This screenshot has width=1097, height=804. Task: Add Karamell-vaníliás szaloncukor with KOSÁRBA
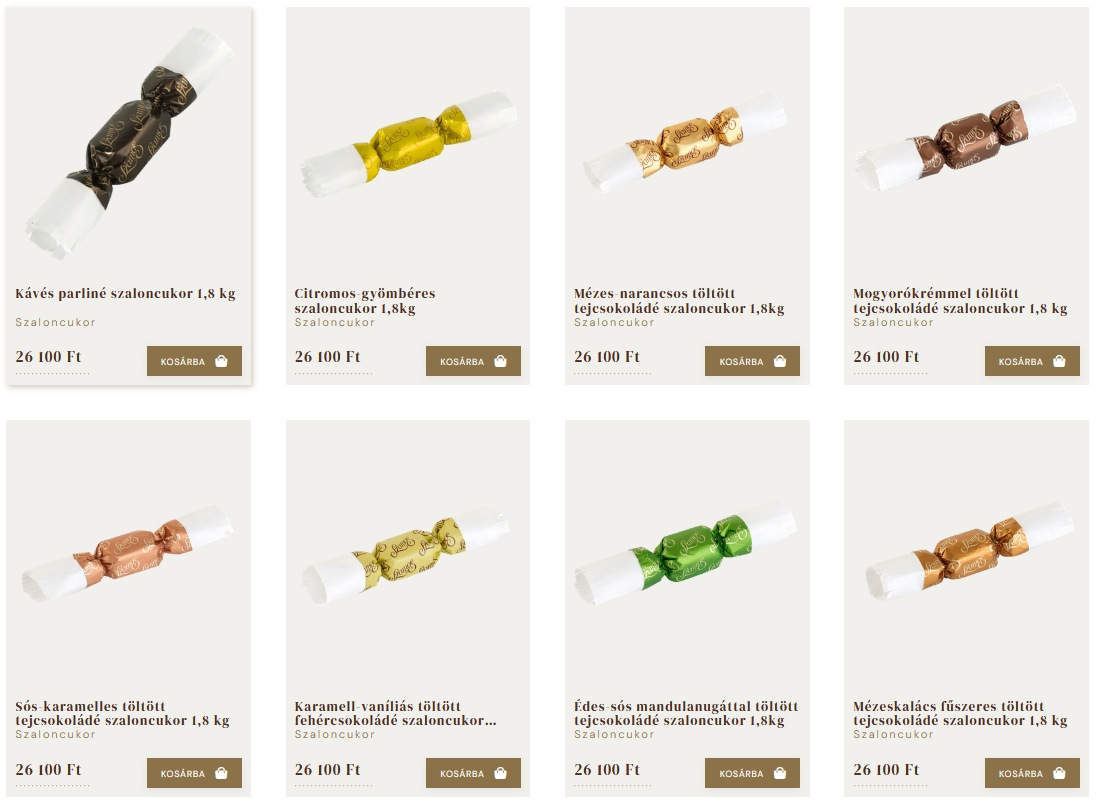(x=473, y=773)
